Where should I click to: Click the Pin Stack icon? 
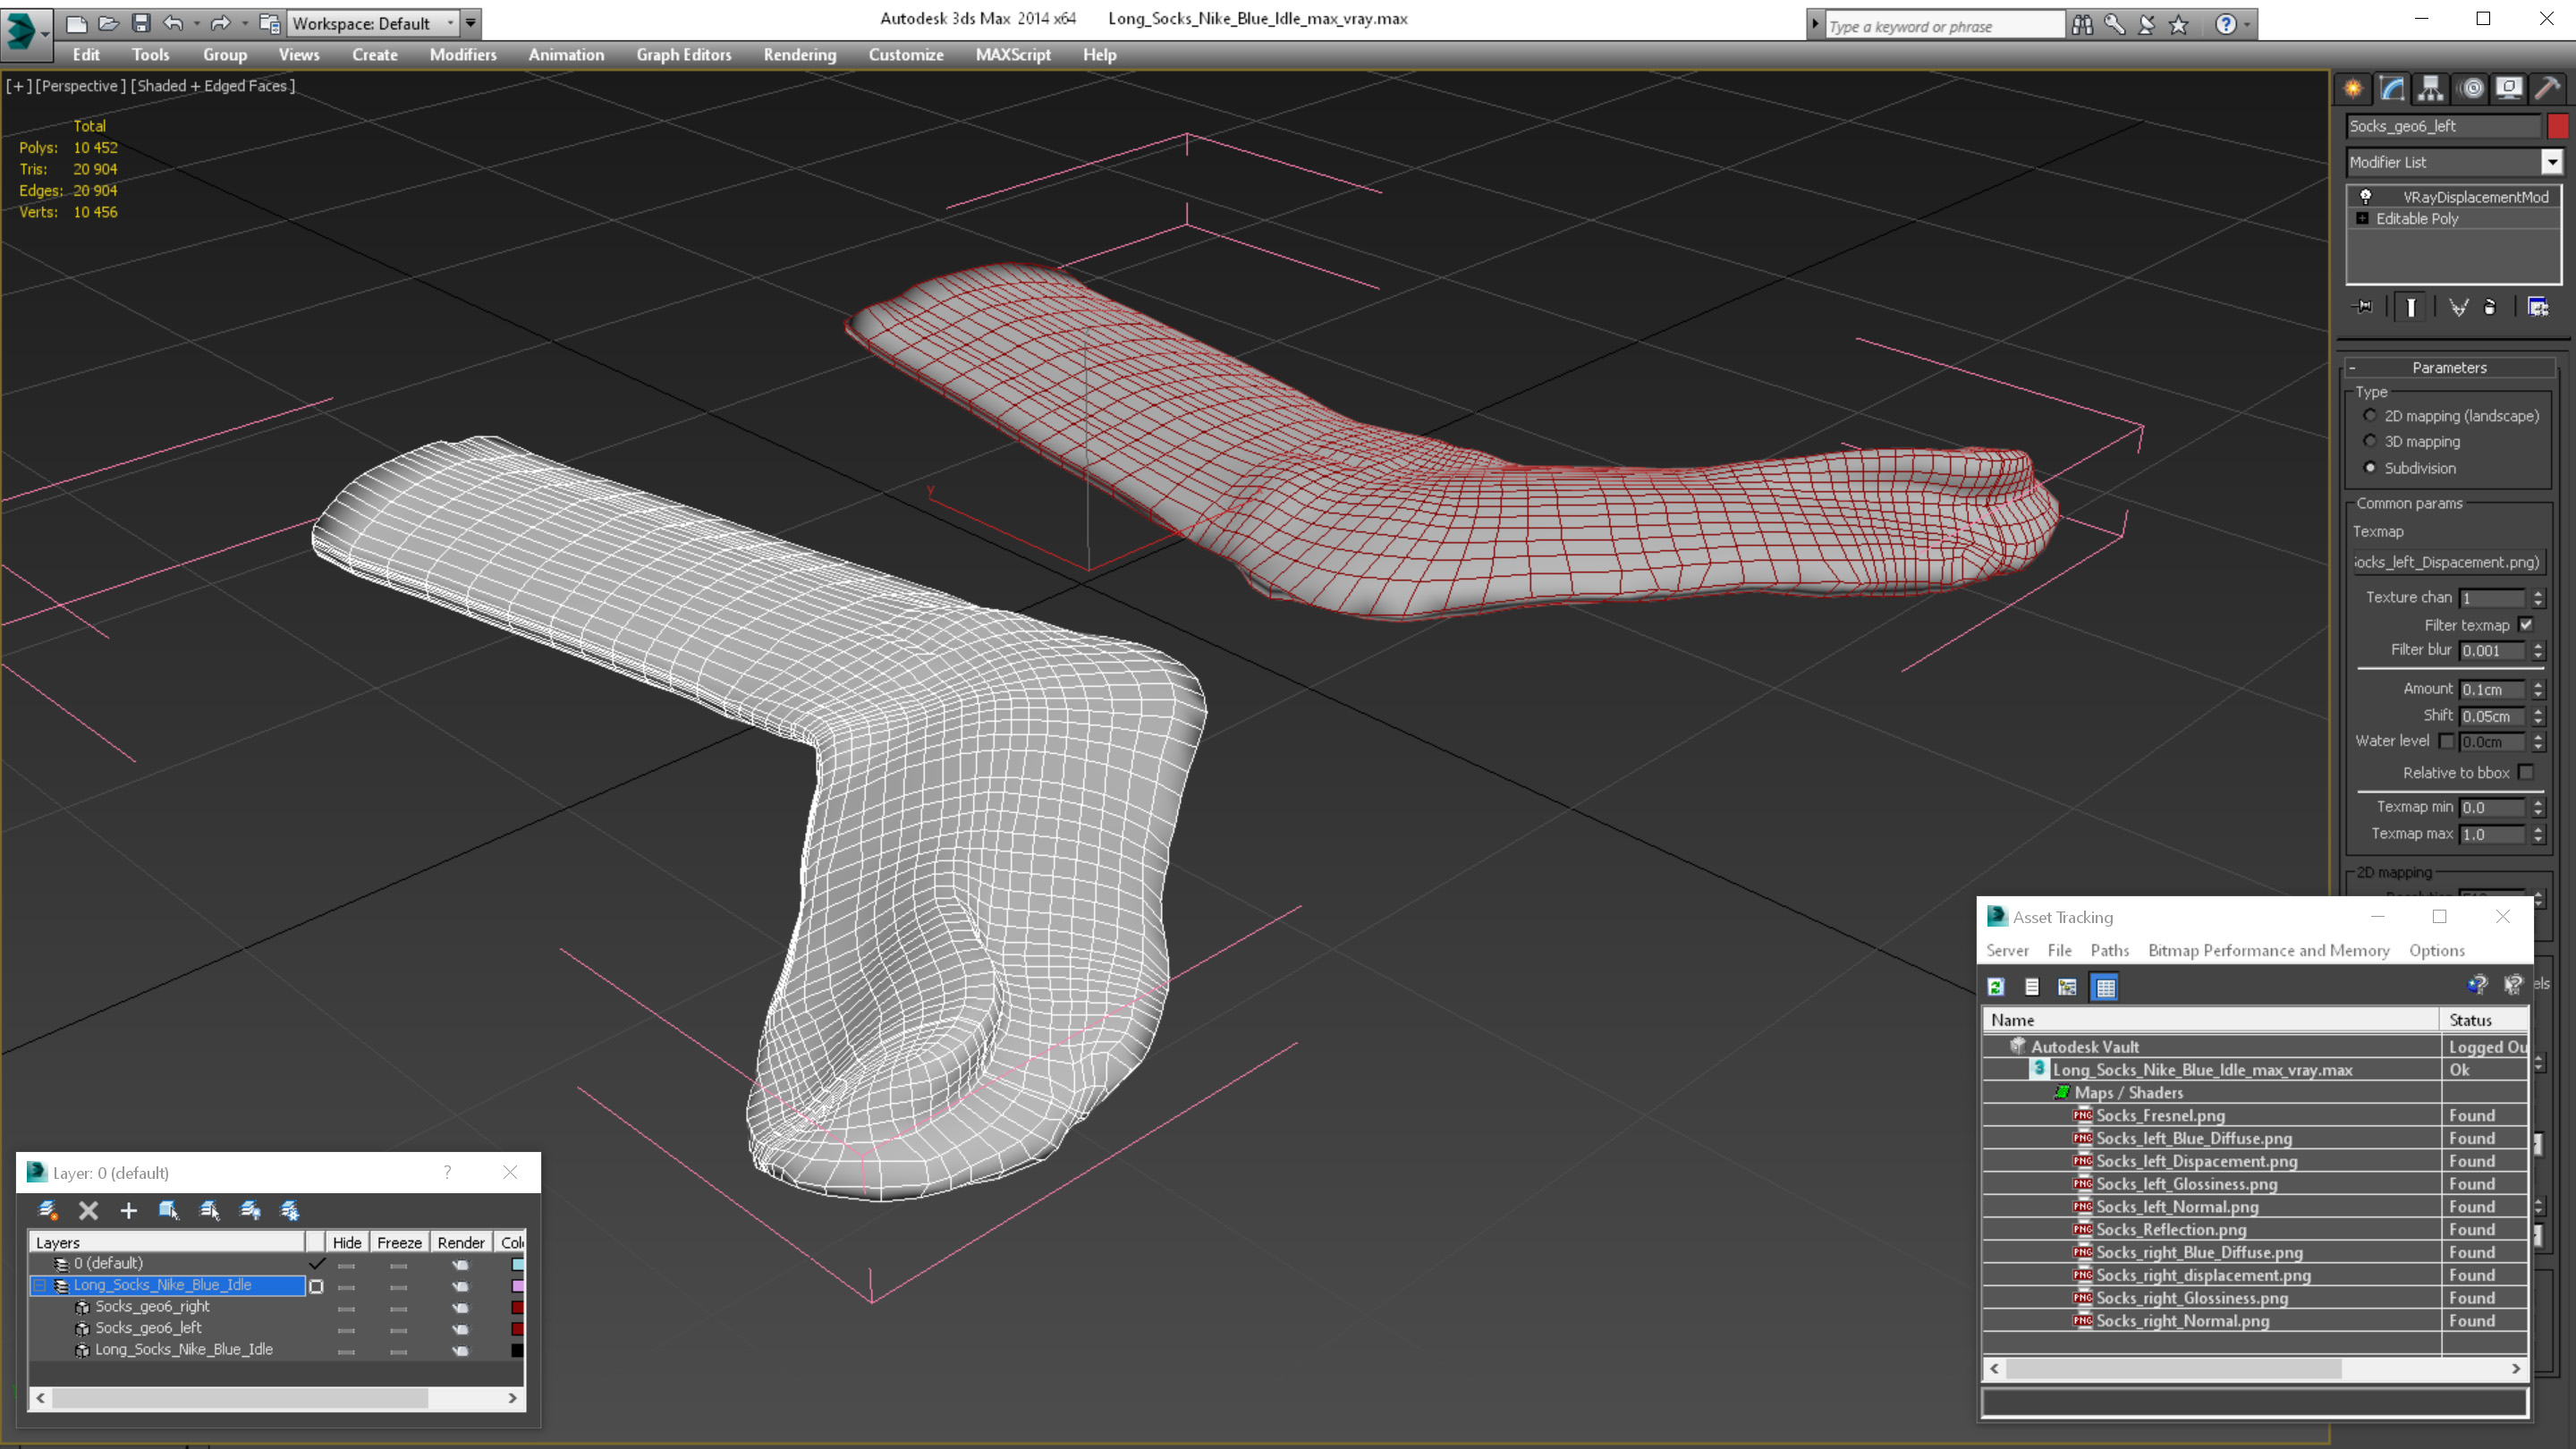click(2364, 307)
